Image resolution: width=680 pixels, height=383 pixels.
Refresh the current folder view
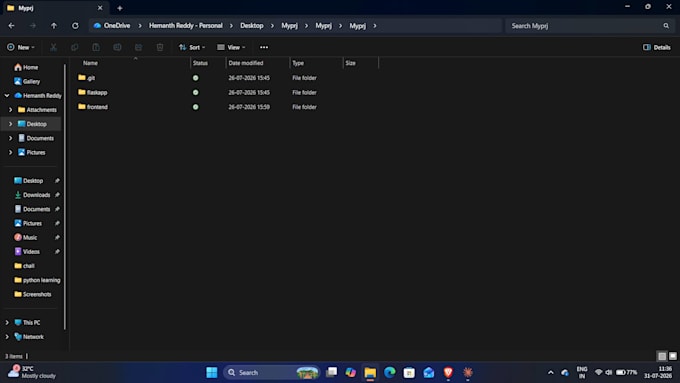coord(75,26)
